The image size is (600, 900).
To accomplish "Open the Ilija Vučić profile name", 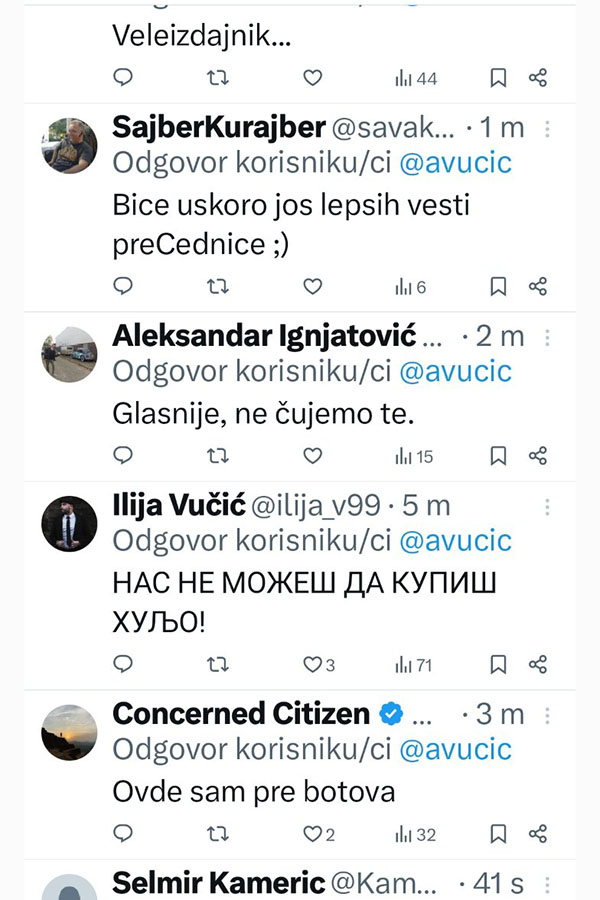I will click(179, 506).
